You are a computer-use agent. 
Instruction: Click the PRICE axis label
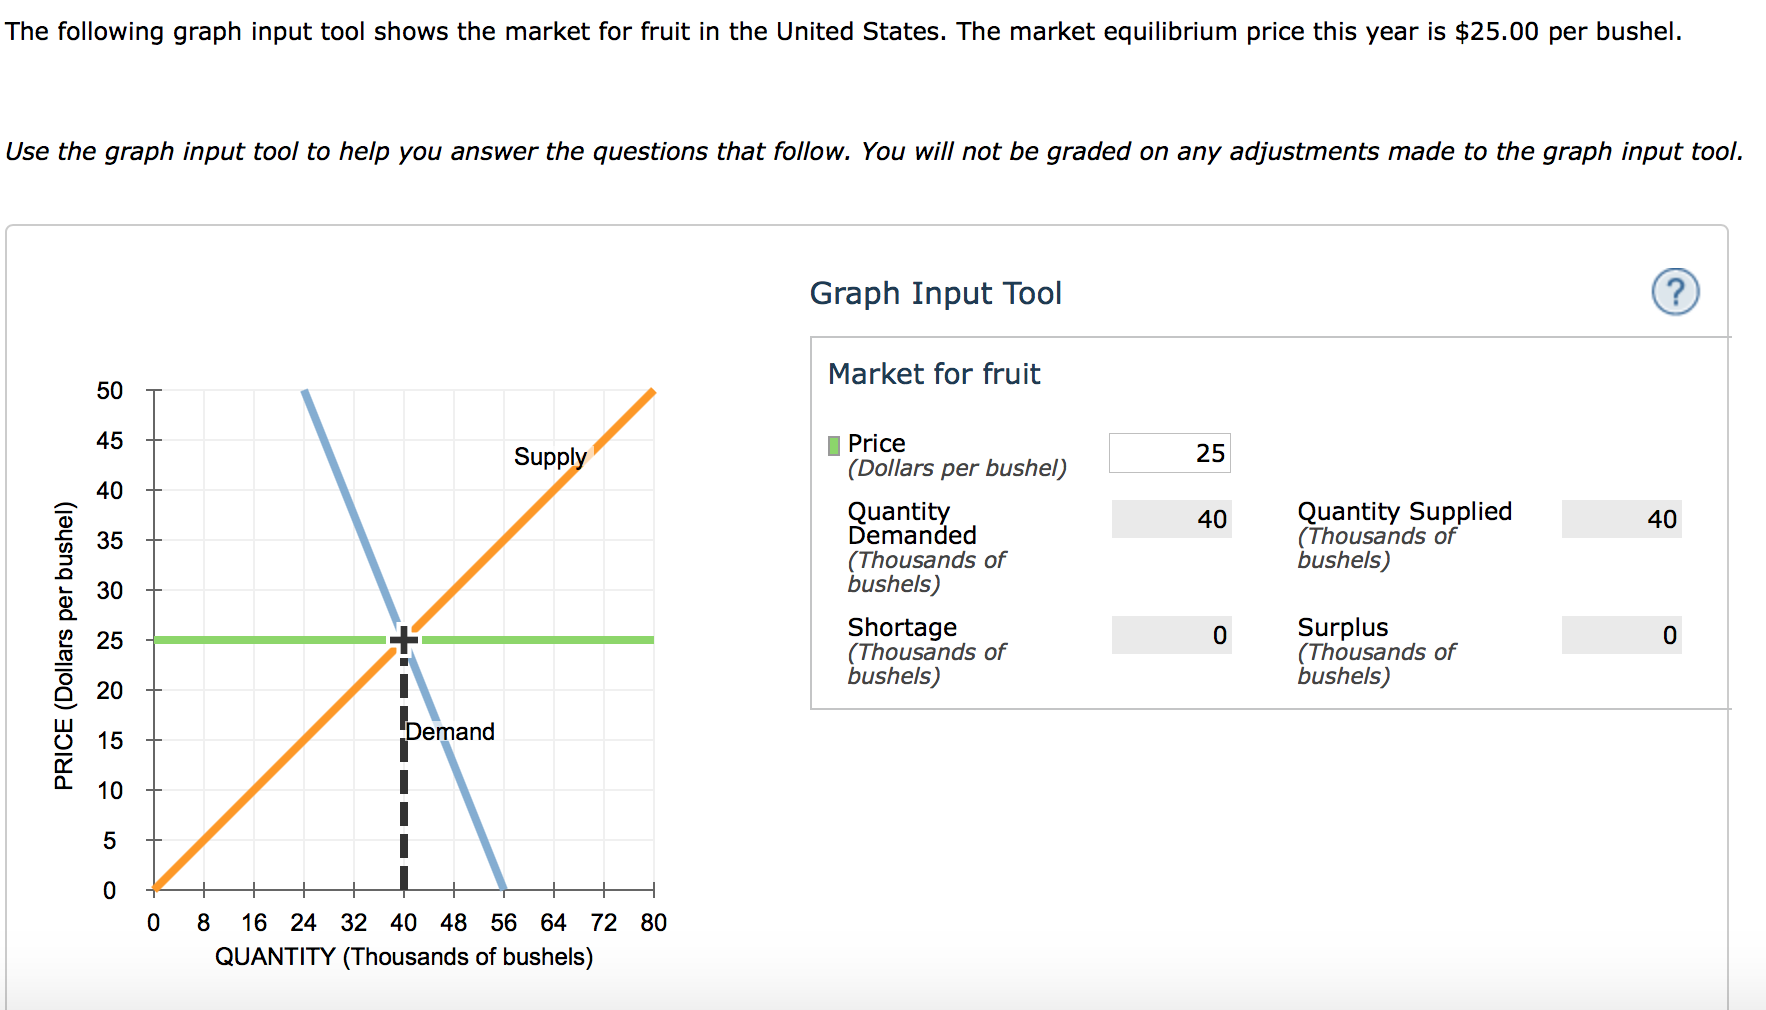(x=63, y=645)
